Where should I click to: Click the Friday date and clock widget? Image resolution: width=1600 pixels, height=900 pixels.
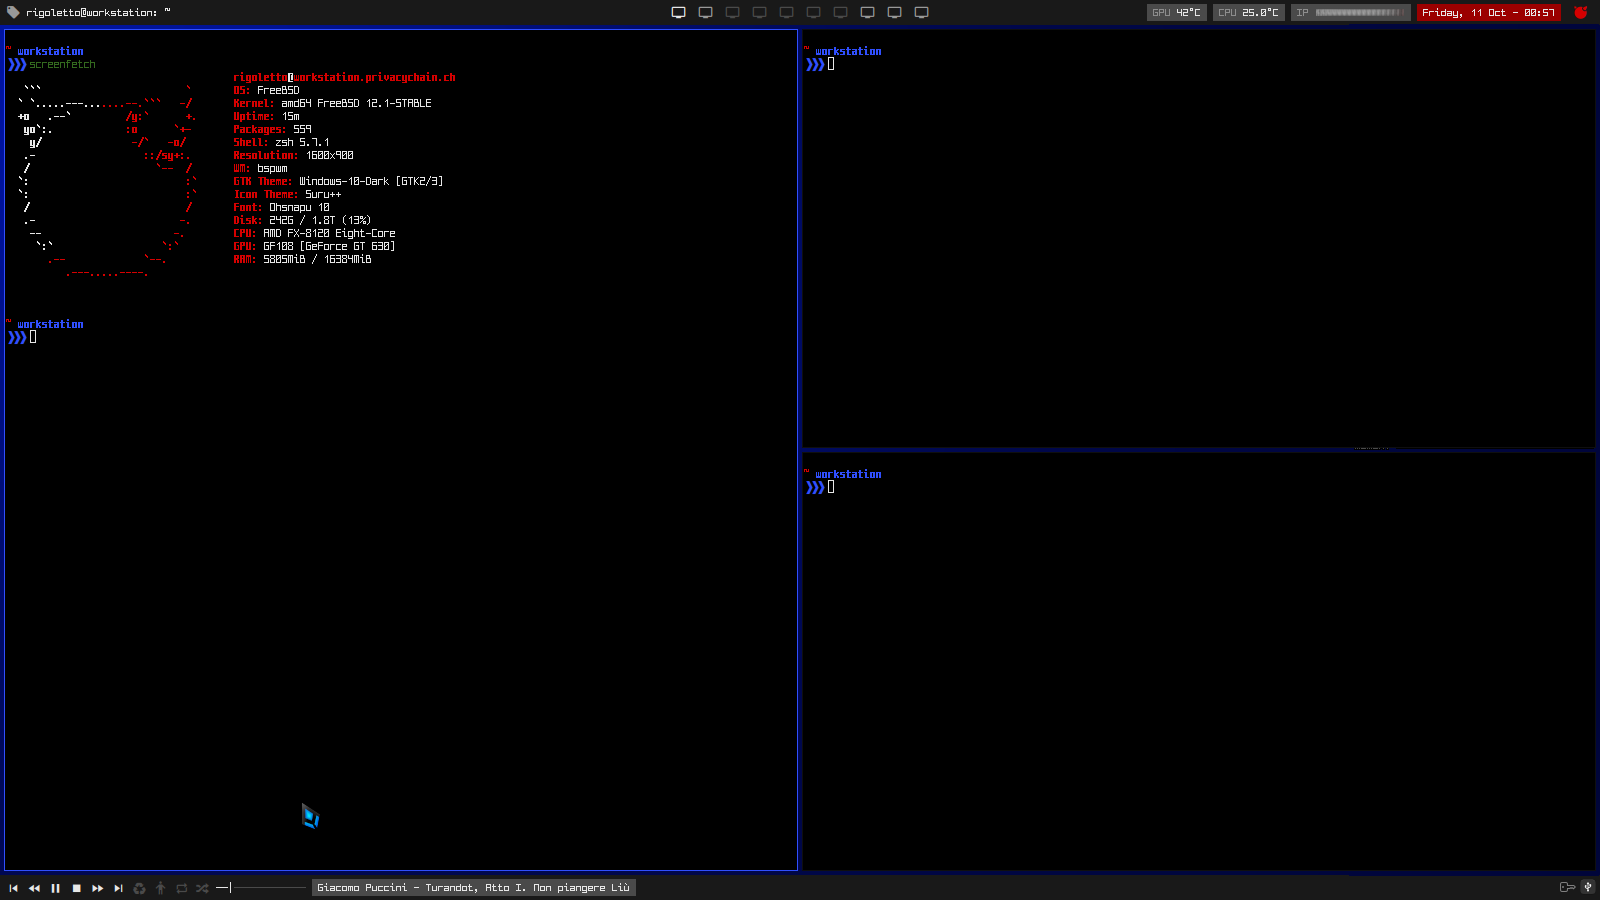click(x=1488, y=13)
